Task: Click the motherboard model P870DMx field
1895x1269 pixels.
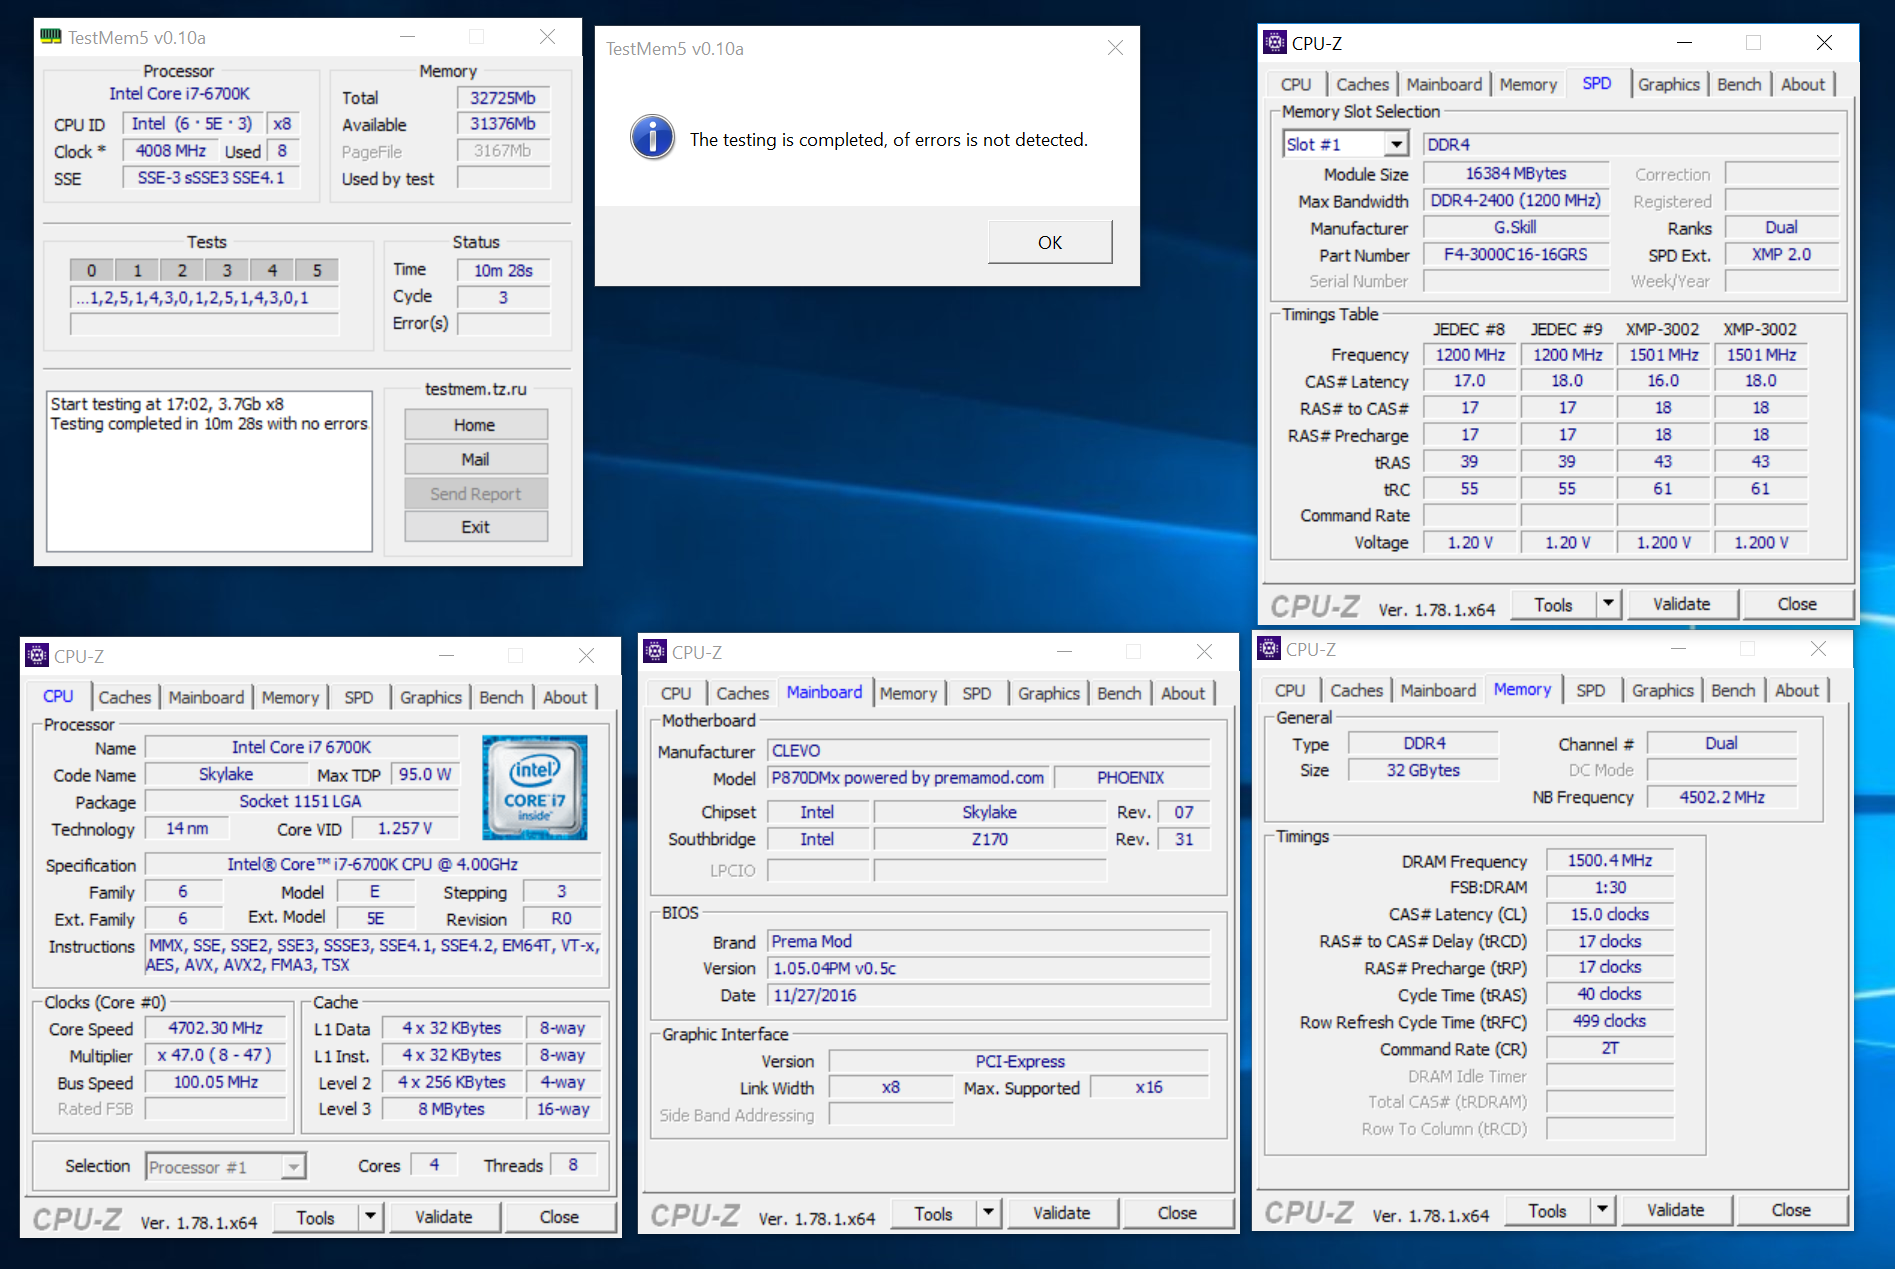Action: pyautogui.click(x=908, y=778)
